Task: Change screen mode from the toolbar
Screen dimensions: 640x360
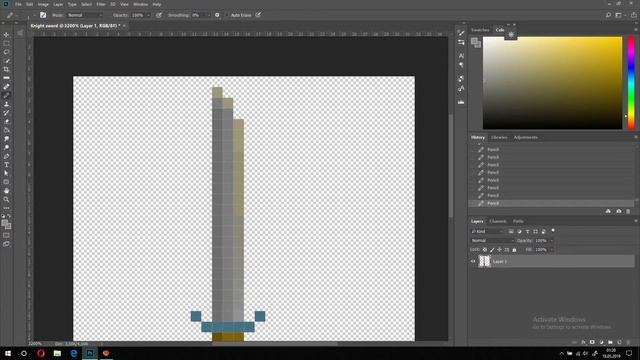Action: [6, 244]
